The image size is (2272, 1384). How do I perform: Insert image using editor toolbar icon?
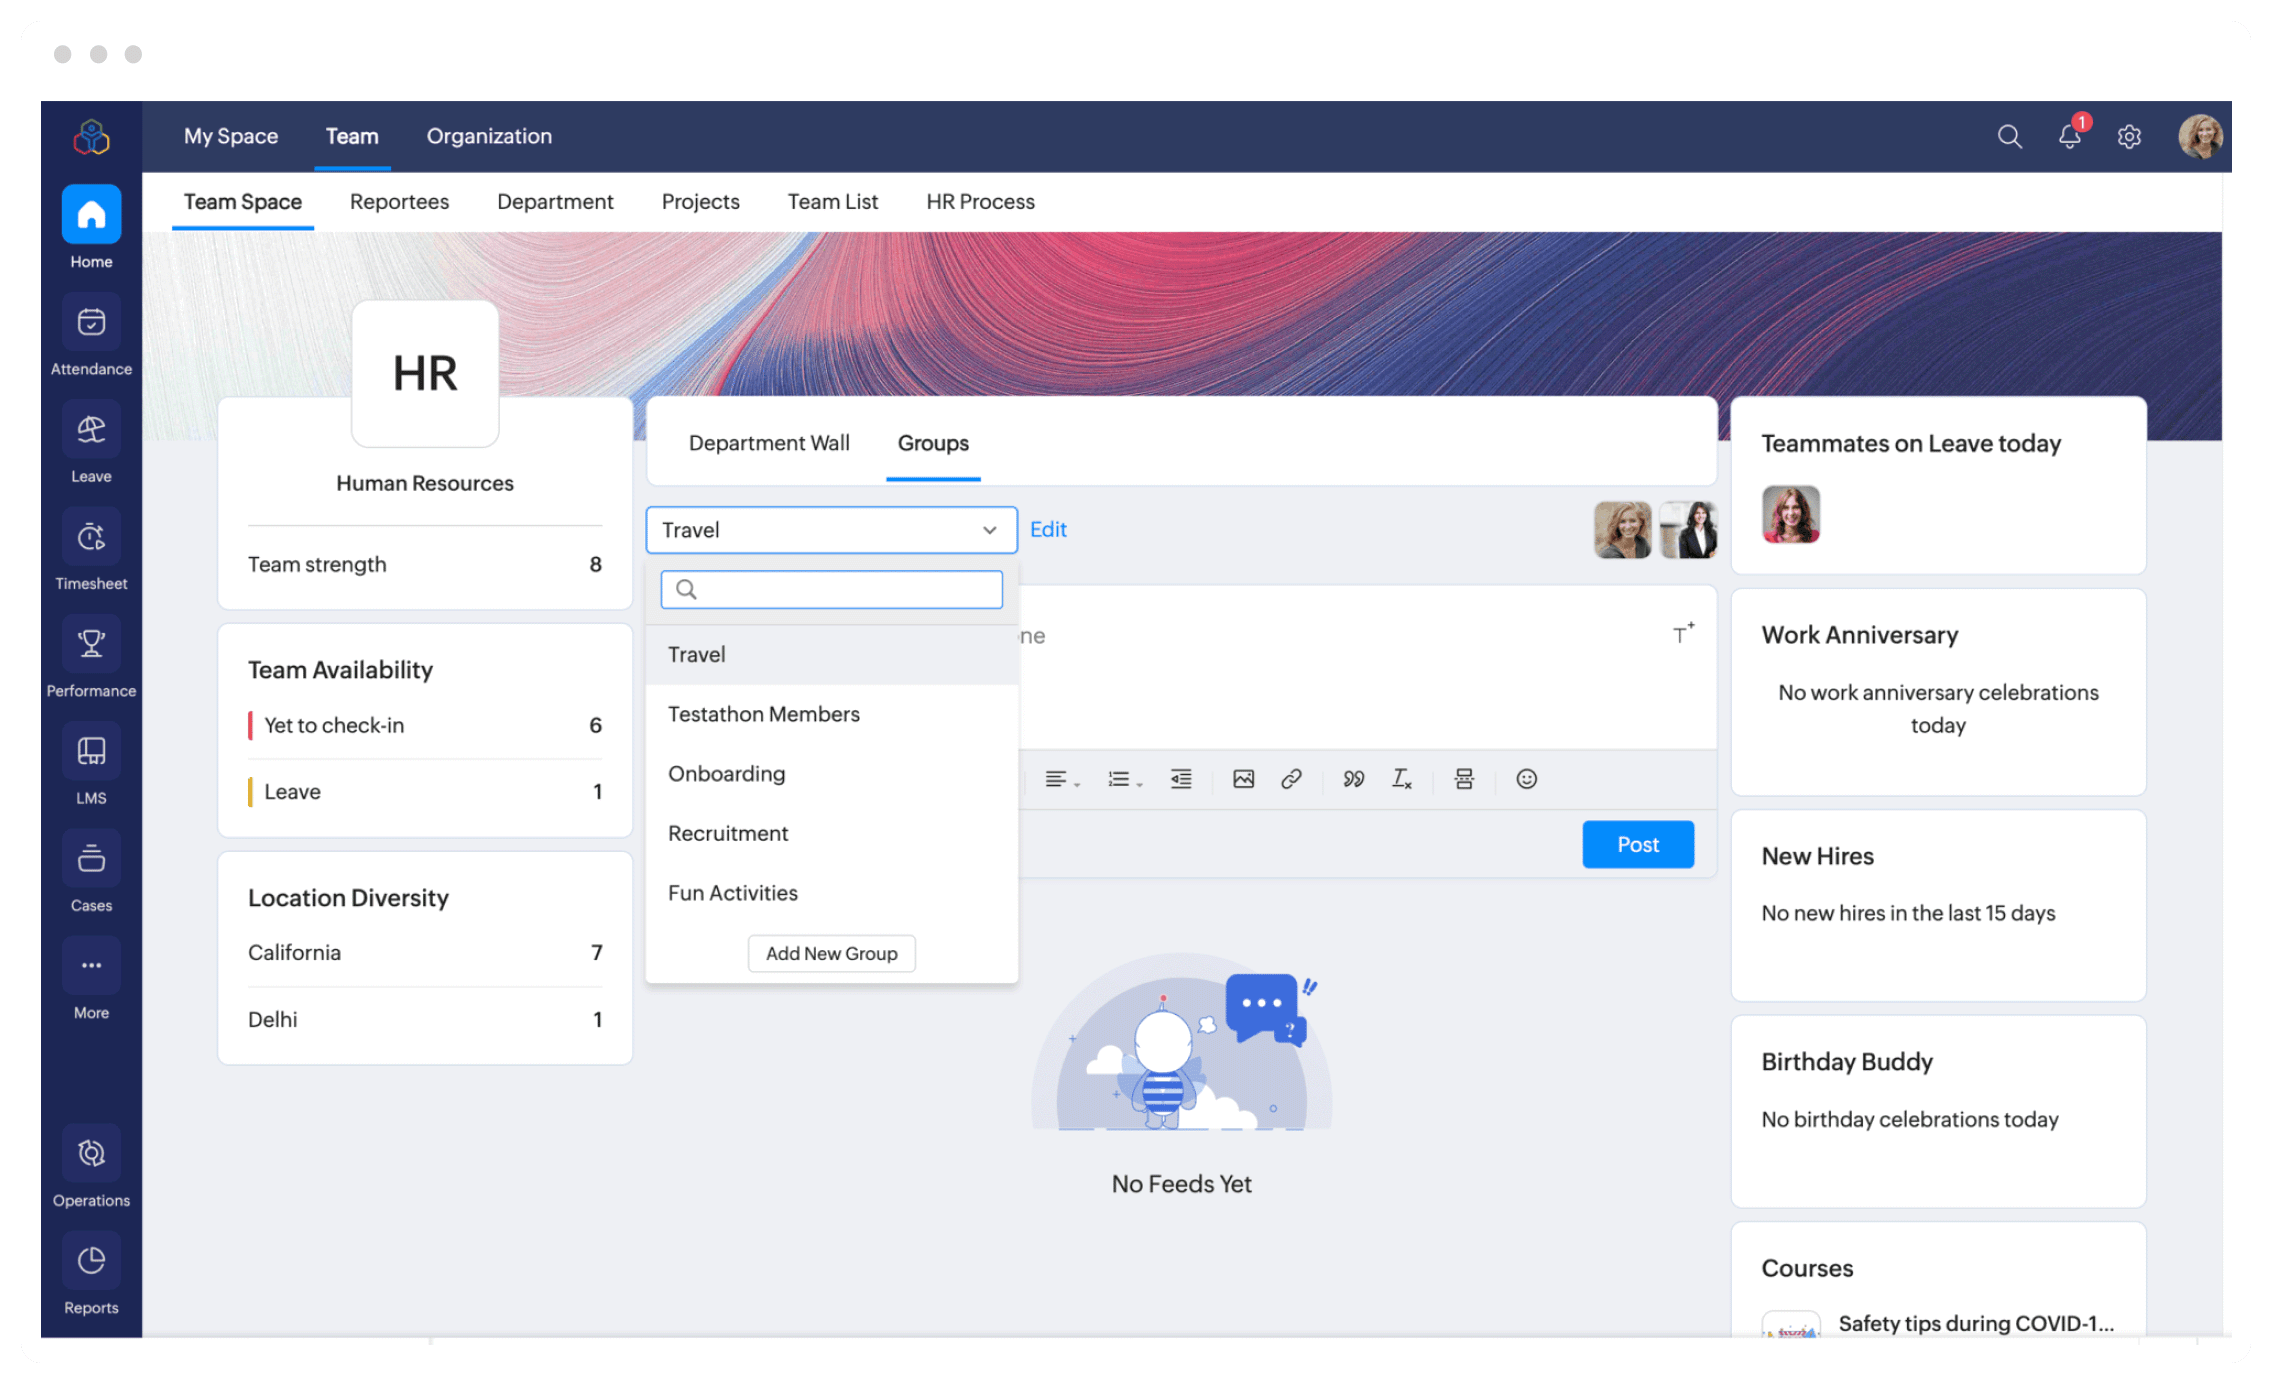1243,779
